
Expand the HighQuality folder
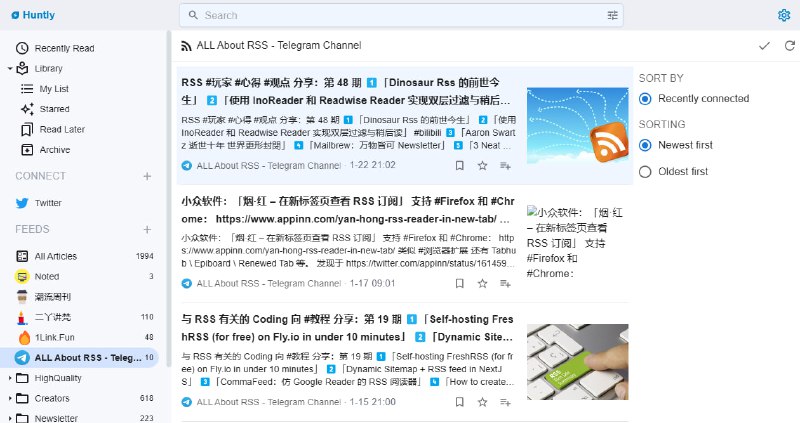point(9,378)
